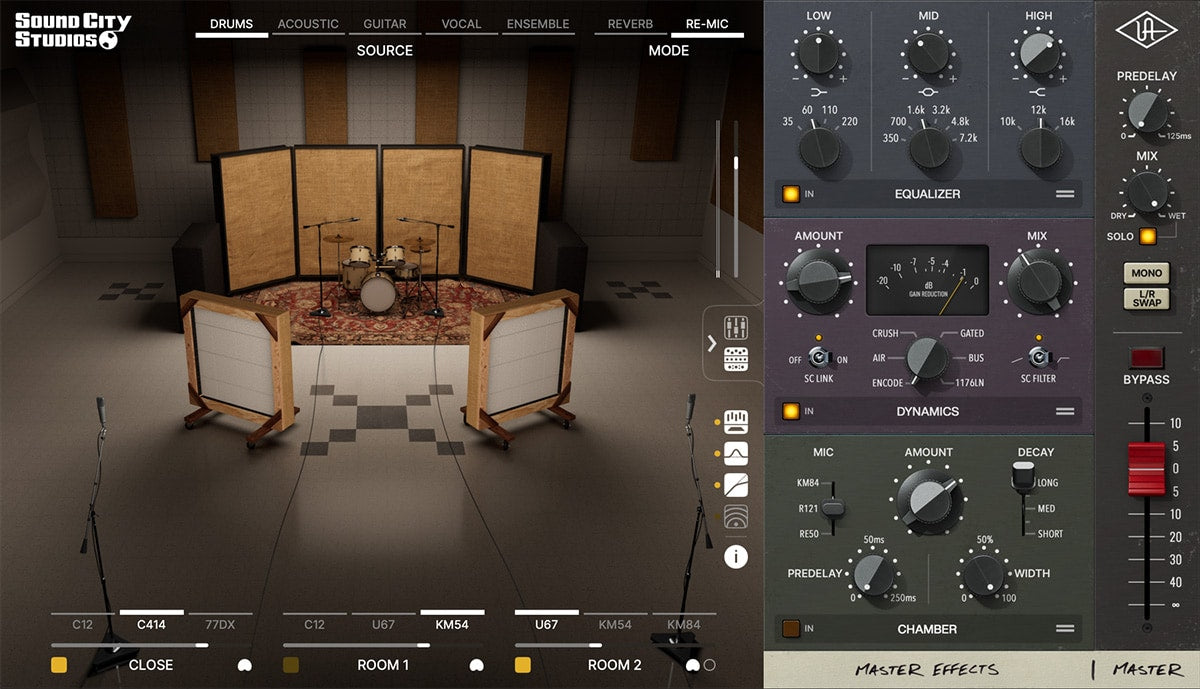Open the info panel icon
The image size is (1200, 689).
coord(736,556)
